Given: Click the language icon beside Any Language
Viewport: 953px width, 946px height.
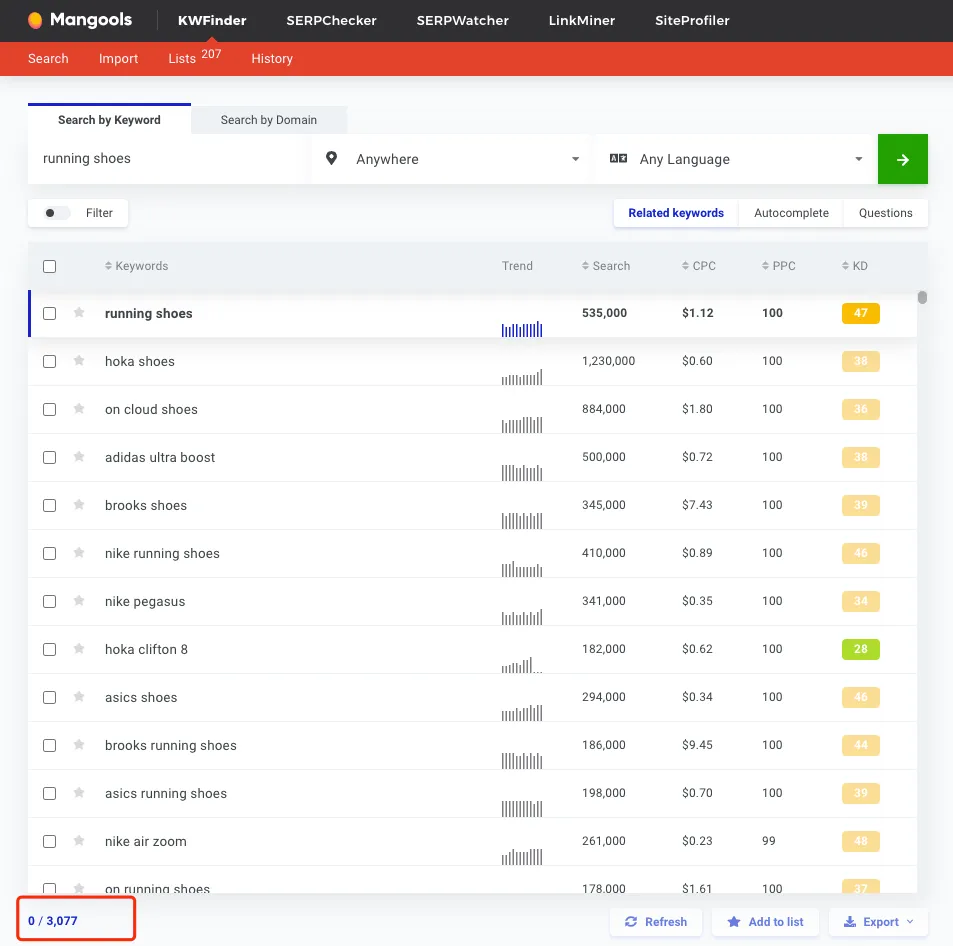Looking at the screenshot, I should (618, 159).
